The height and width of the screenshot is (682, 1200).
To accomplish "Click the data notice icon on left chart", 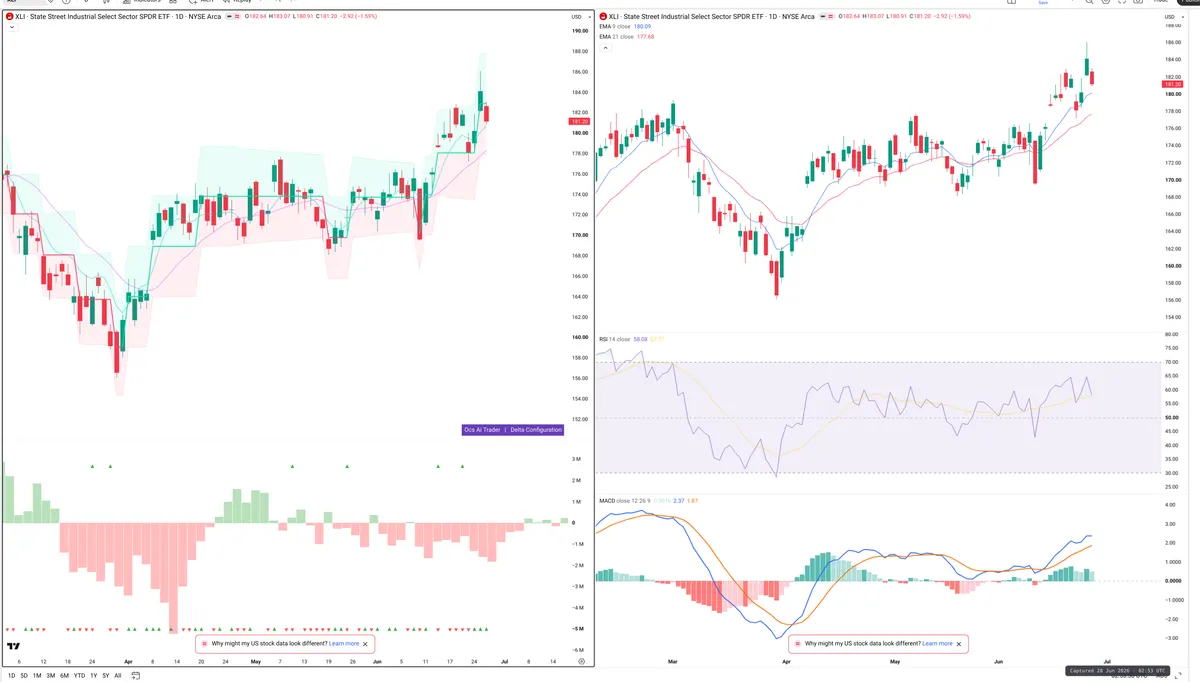I will tap(205, 644).
